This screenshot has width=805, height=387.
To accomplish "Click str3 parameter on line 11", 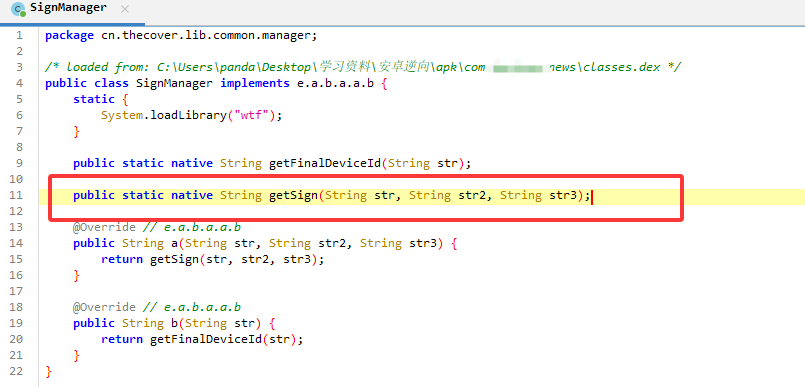I will pos(564,195).
